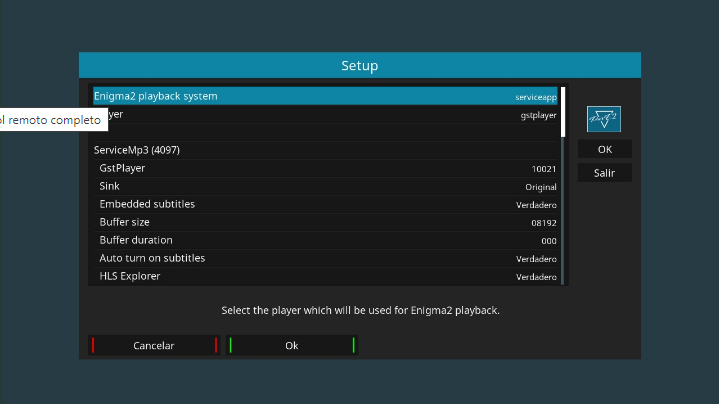719x404 pixels.
Task: Click the Setup title bar
Action: point(360,66)
